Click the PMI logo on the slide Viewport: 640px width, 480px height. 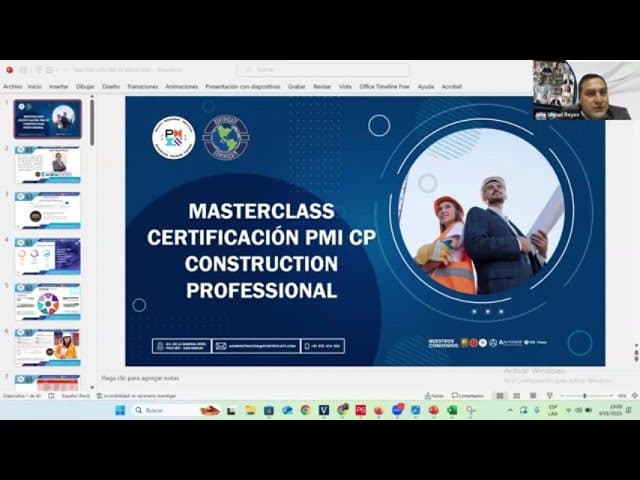pyautogui.click(x=174, y=137)
